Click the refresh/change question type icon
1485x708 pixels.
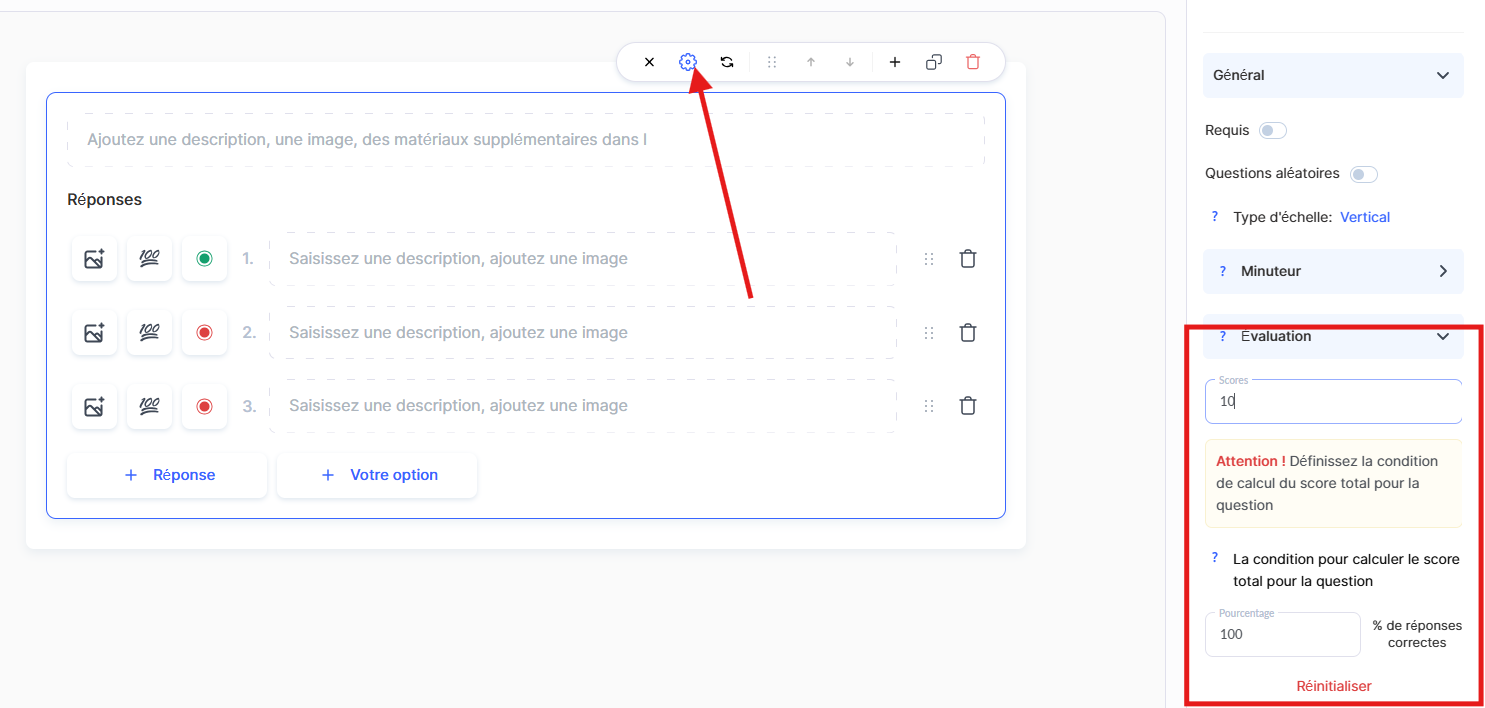[727, 62]
